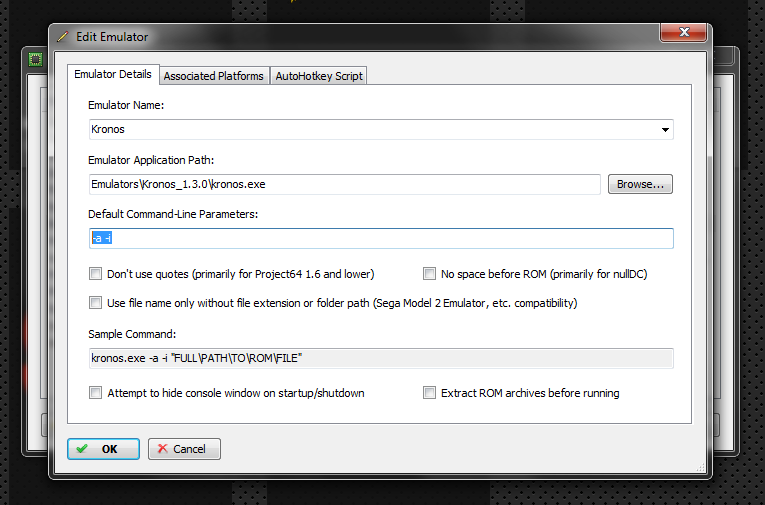Enable Attempt to hide console window checkbox
The width and height of the screenshot is (765, 505).
coord(96,393)
